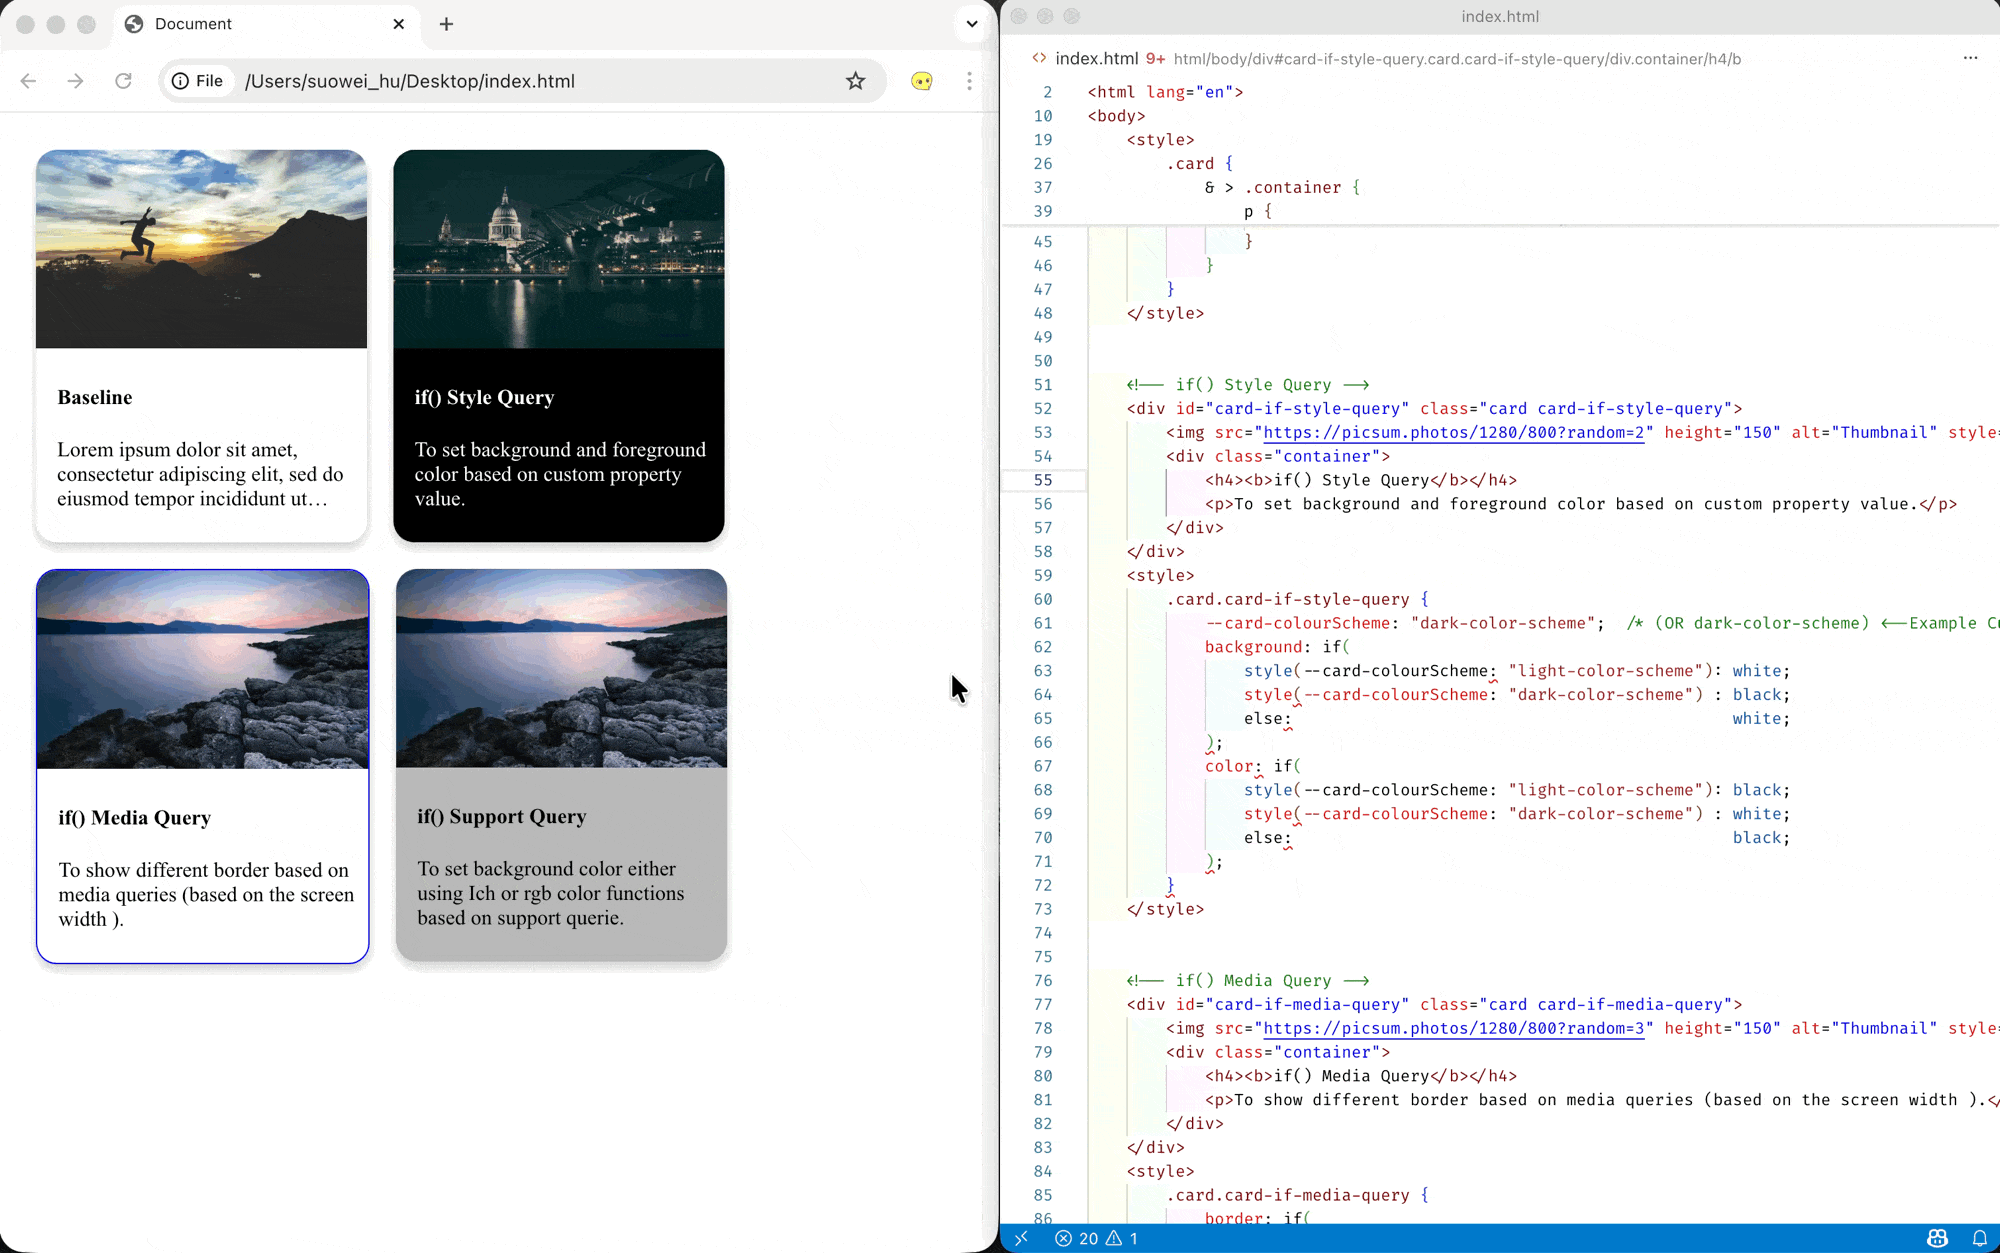Click the yellow extension icon in toolbar
2000x1253 pixels.
(x=922, y=81)
